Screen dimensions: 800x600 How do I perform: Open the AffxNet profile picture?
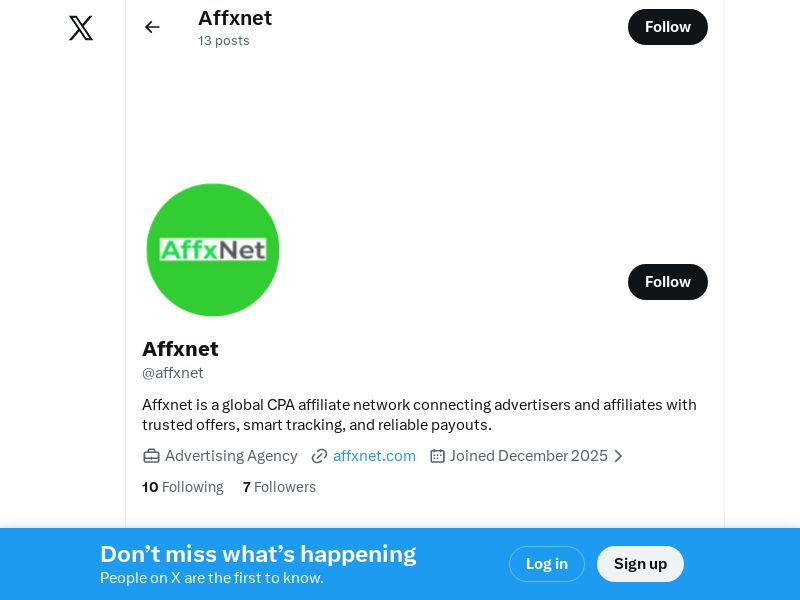(213, 250)
